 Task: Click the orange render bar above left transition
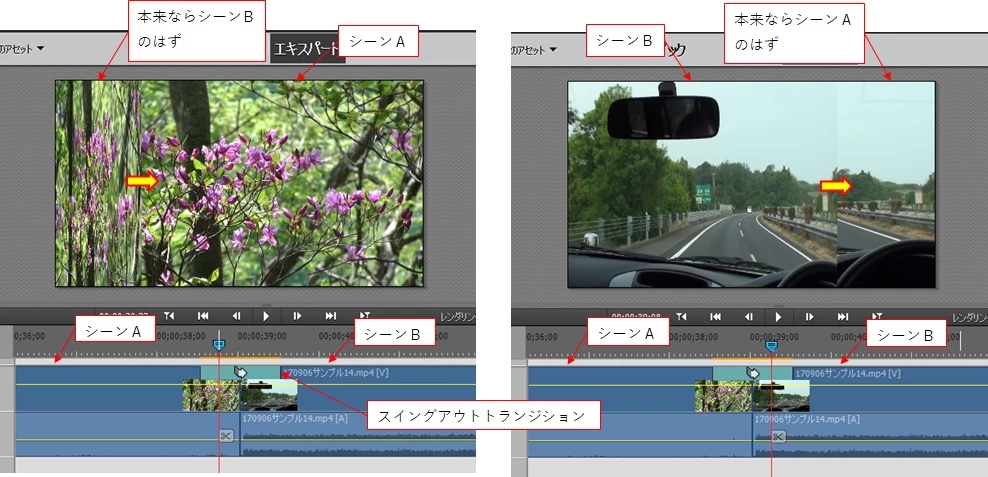coord(241,358)
